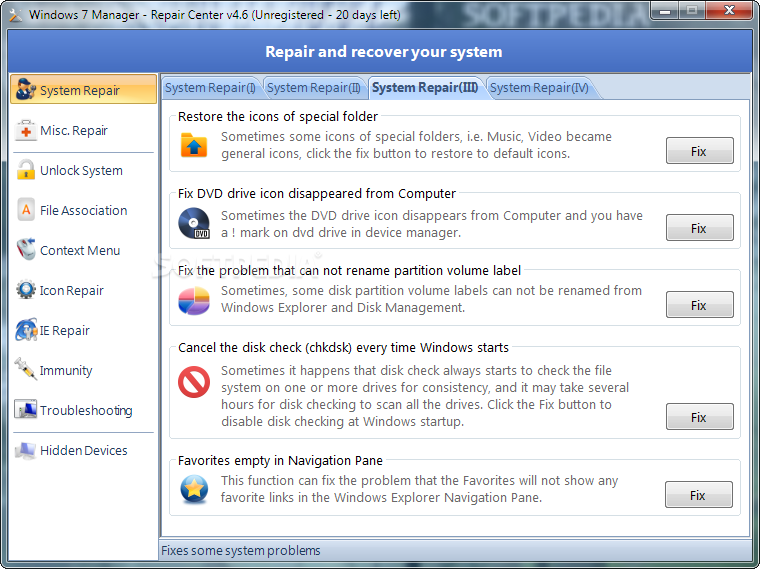Open Immunity in sidebar
760x569 pixels.
click(x=83, y=370)
